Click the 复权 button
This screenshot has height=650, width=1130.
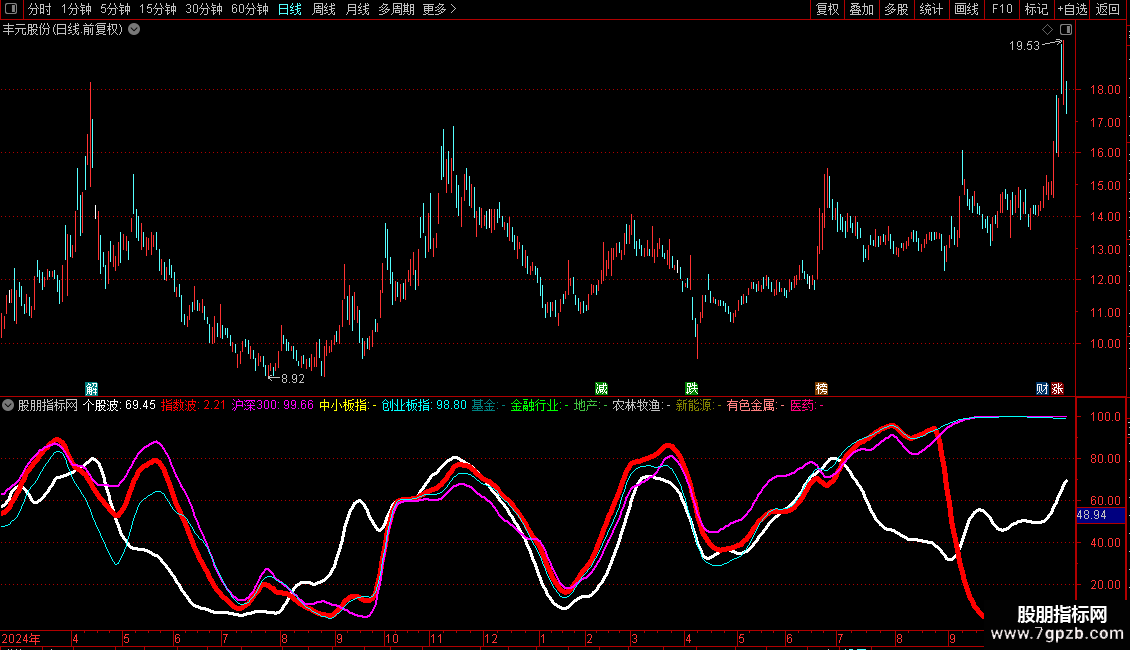pyautogui.click(x=827, y=9)
